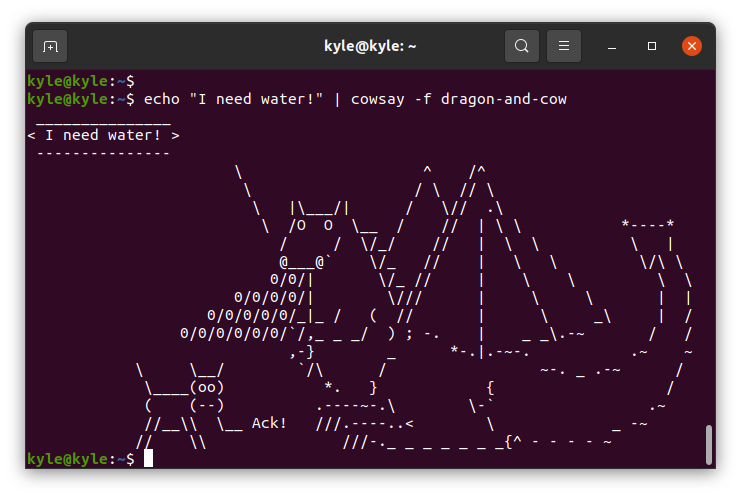The height and width of the screenshot is (497, 741).
Task: Close the terminal window
Action: [692, 46]
